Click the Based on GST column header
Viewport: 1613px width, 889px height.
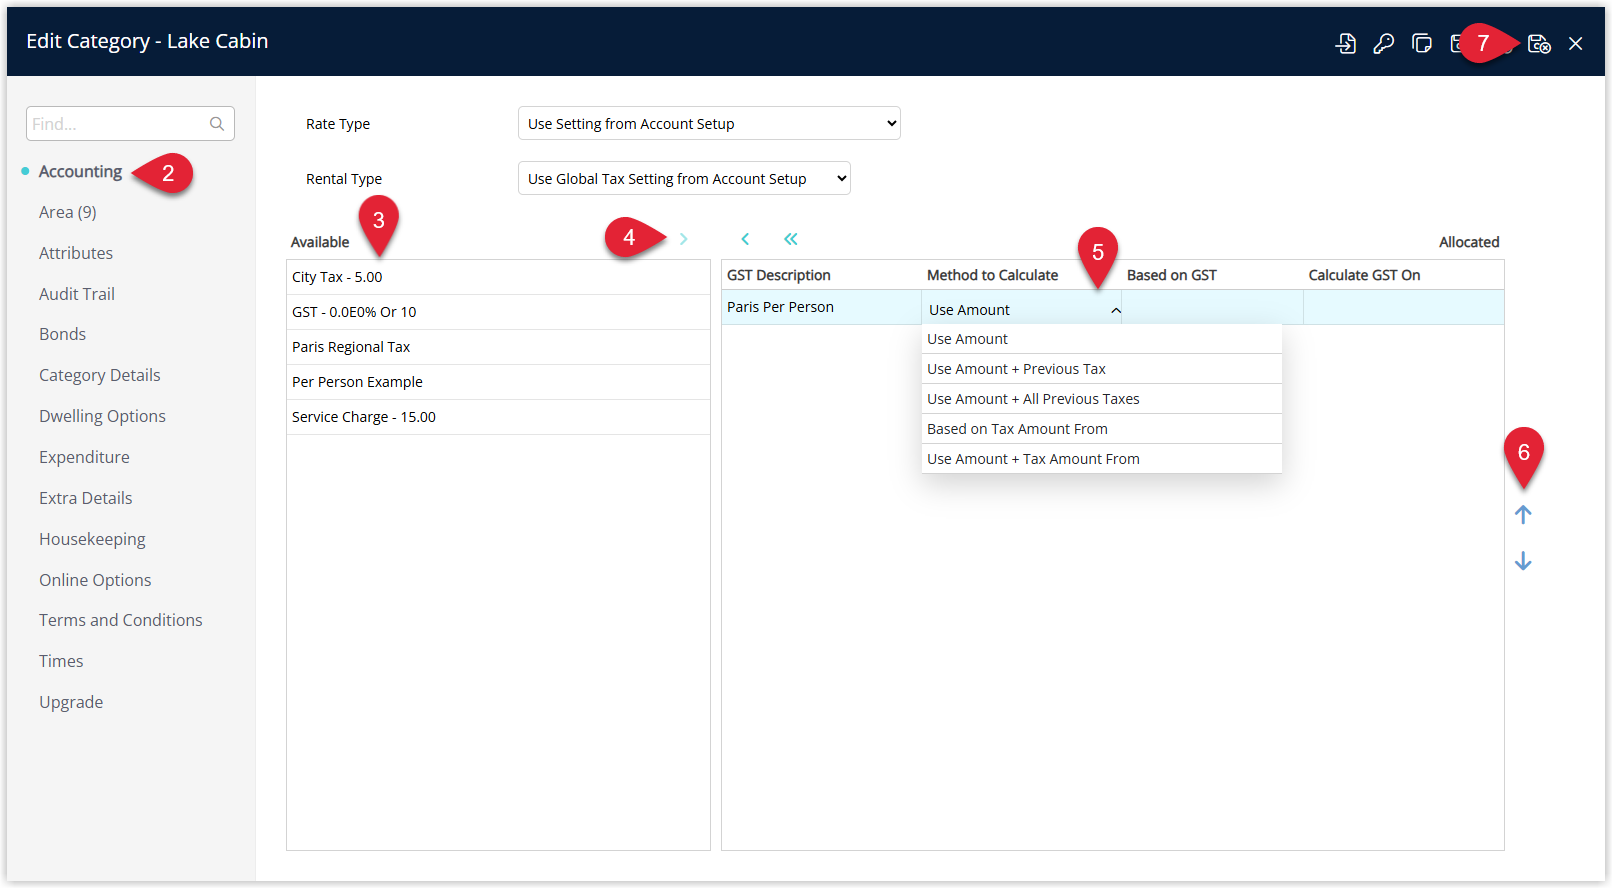[x=1172, y=275]
